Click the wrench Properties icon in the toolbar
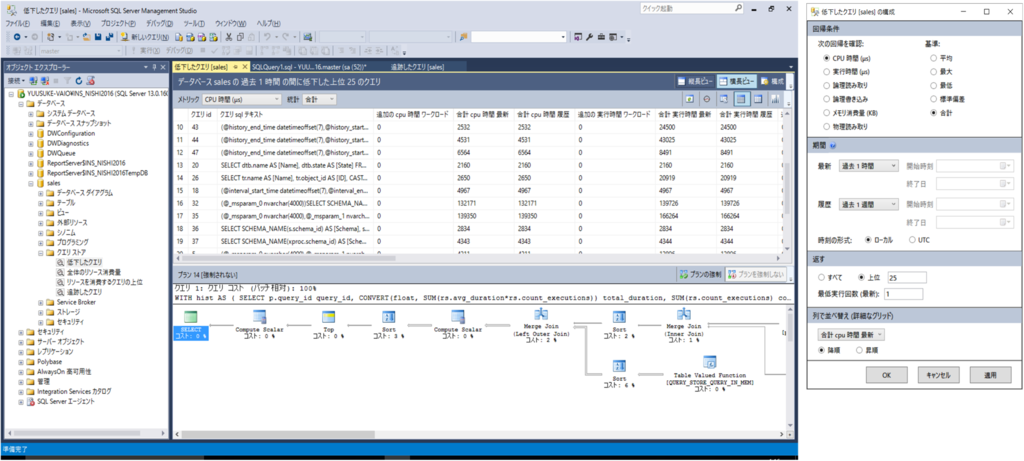1024x461 pixels. [x=590, y=37]
